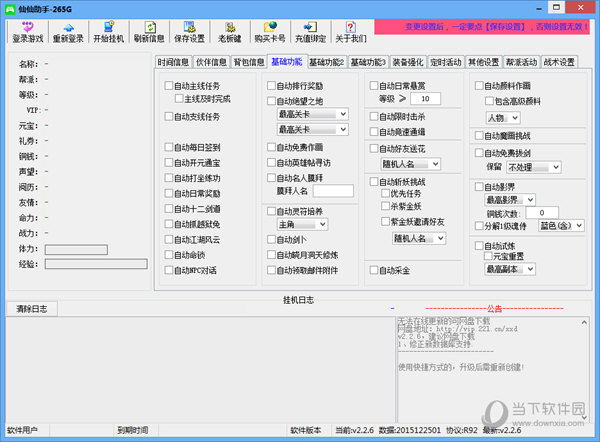Image resolution: width=600 pixels, height=442 pixels.
Task: Check 自动NPC对话 option
Action: click(169, 270)
